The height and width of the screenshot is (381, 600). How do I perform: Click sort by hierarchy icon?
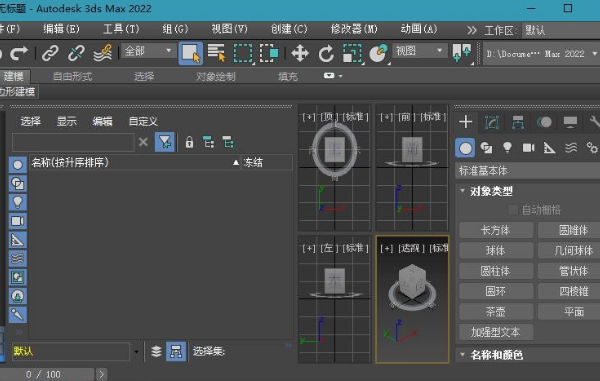[176, 352]
